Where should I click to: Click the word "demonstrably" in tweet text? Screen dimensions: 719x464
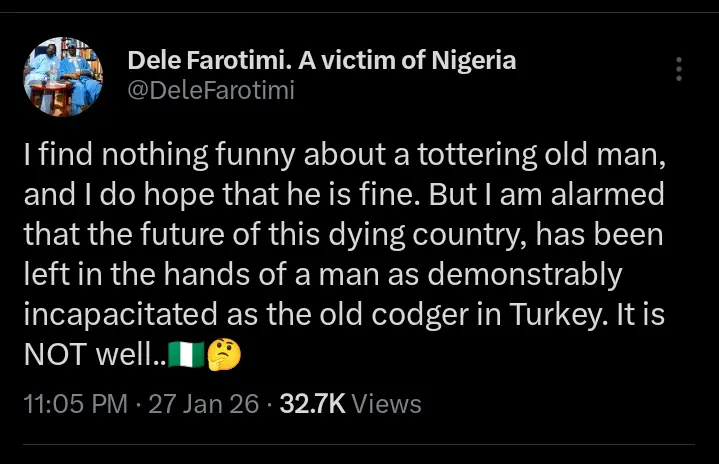tap(522, 274)
